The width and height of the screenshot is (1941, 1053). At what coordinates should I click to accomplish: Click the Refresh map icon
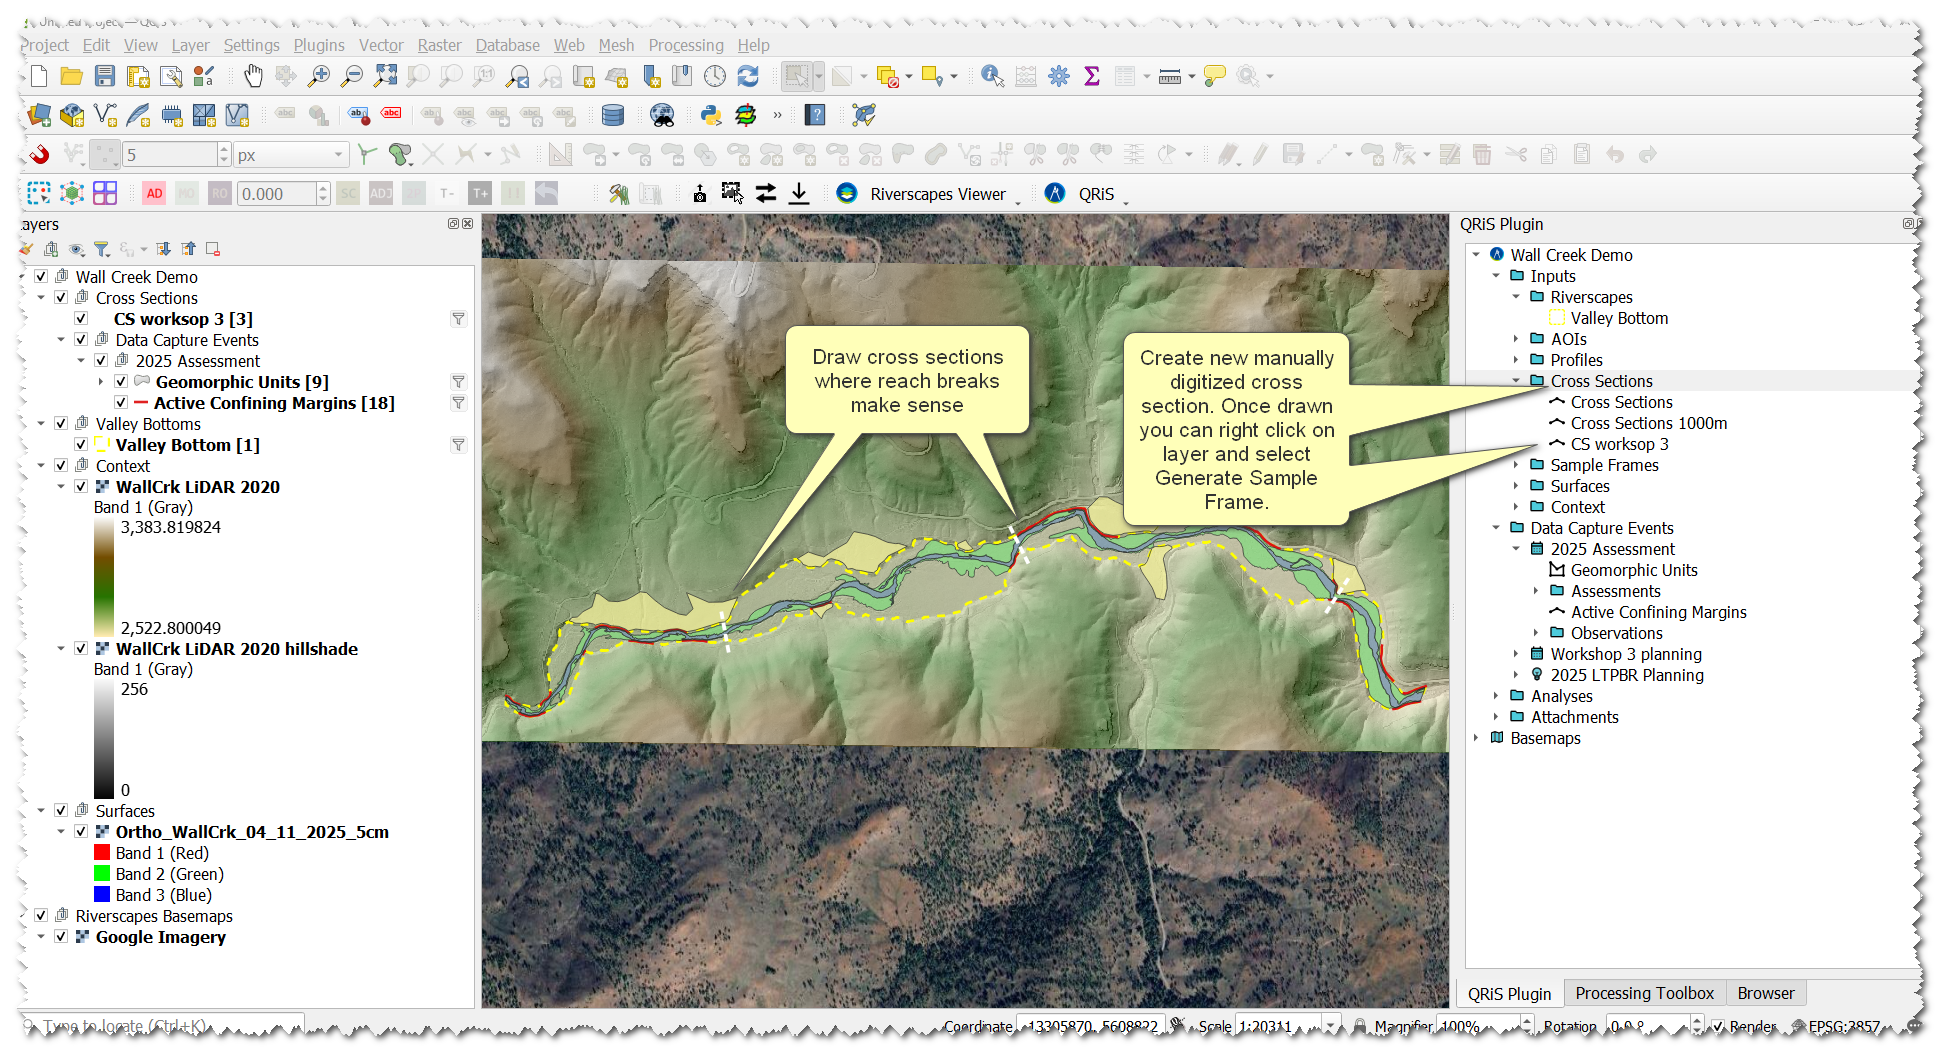[x=748, y=76]
